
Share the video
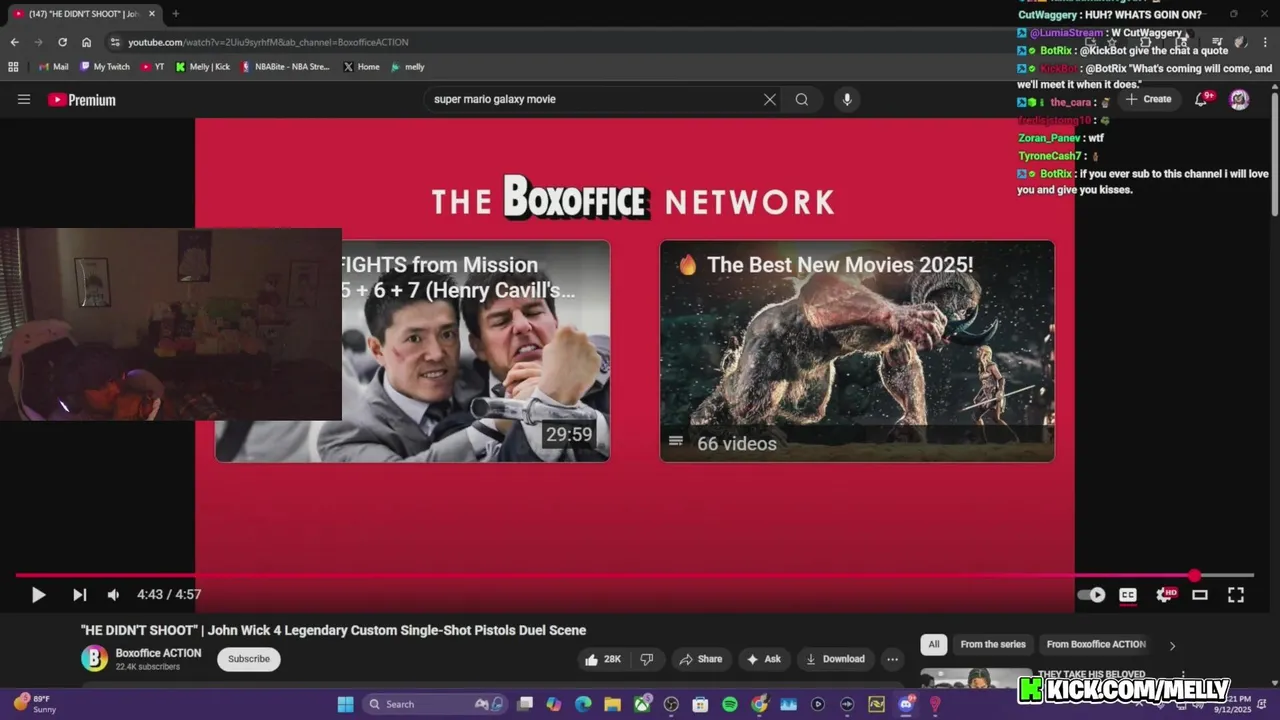click(x=700, y=659)
